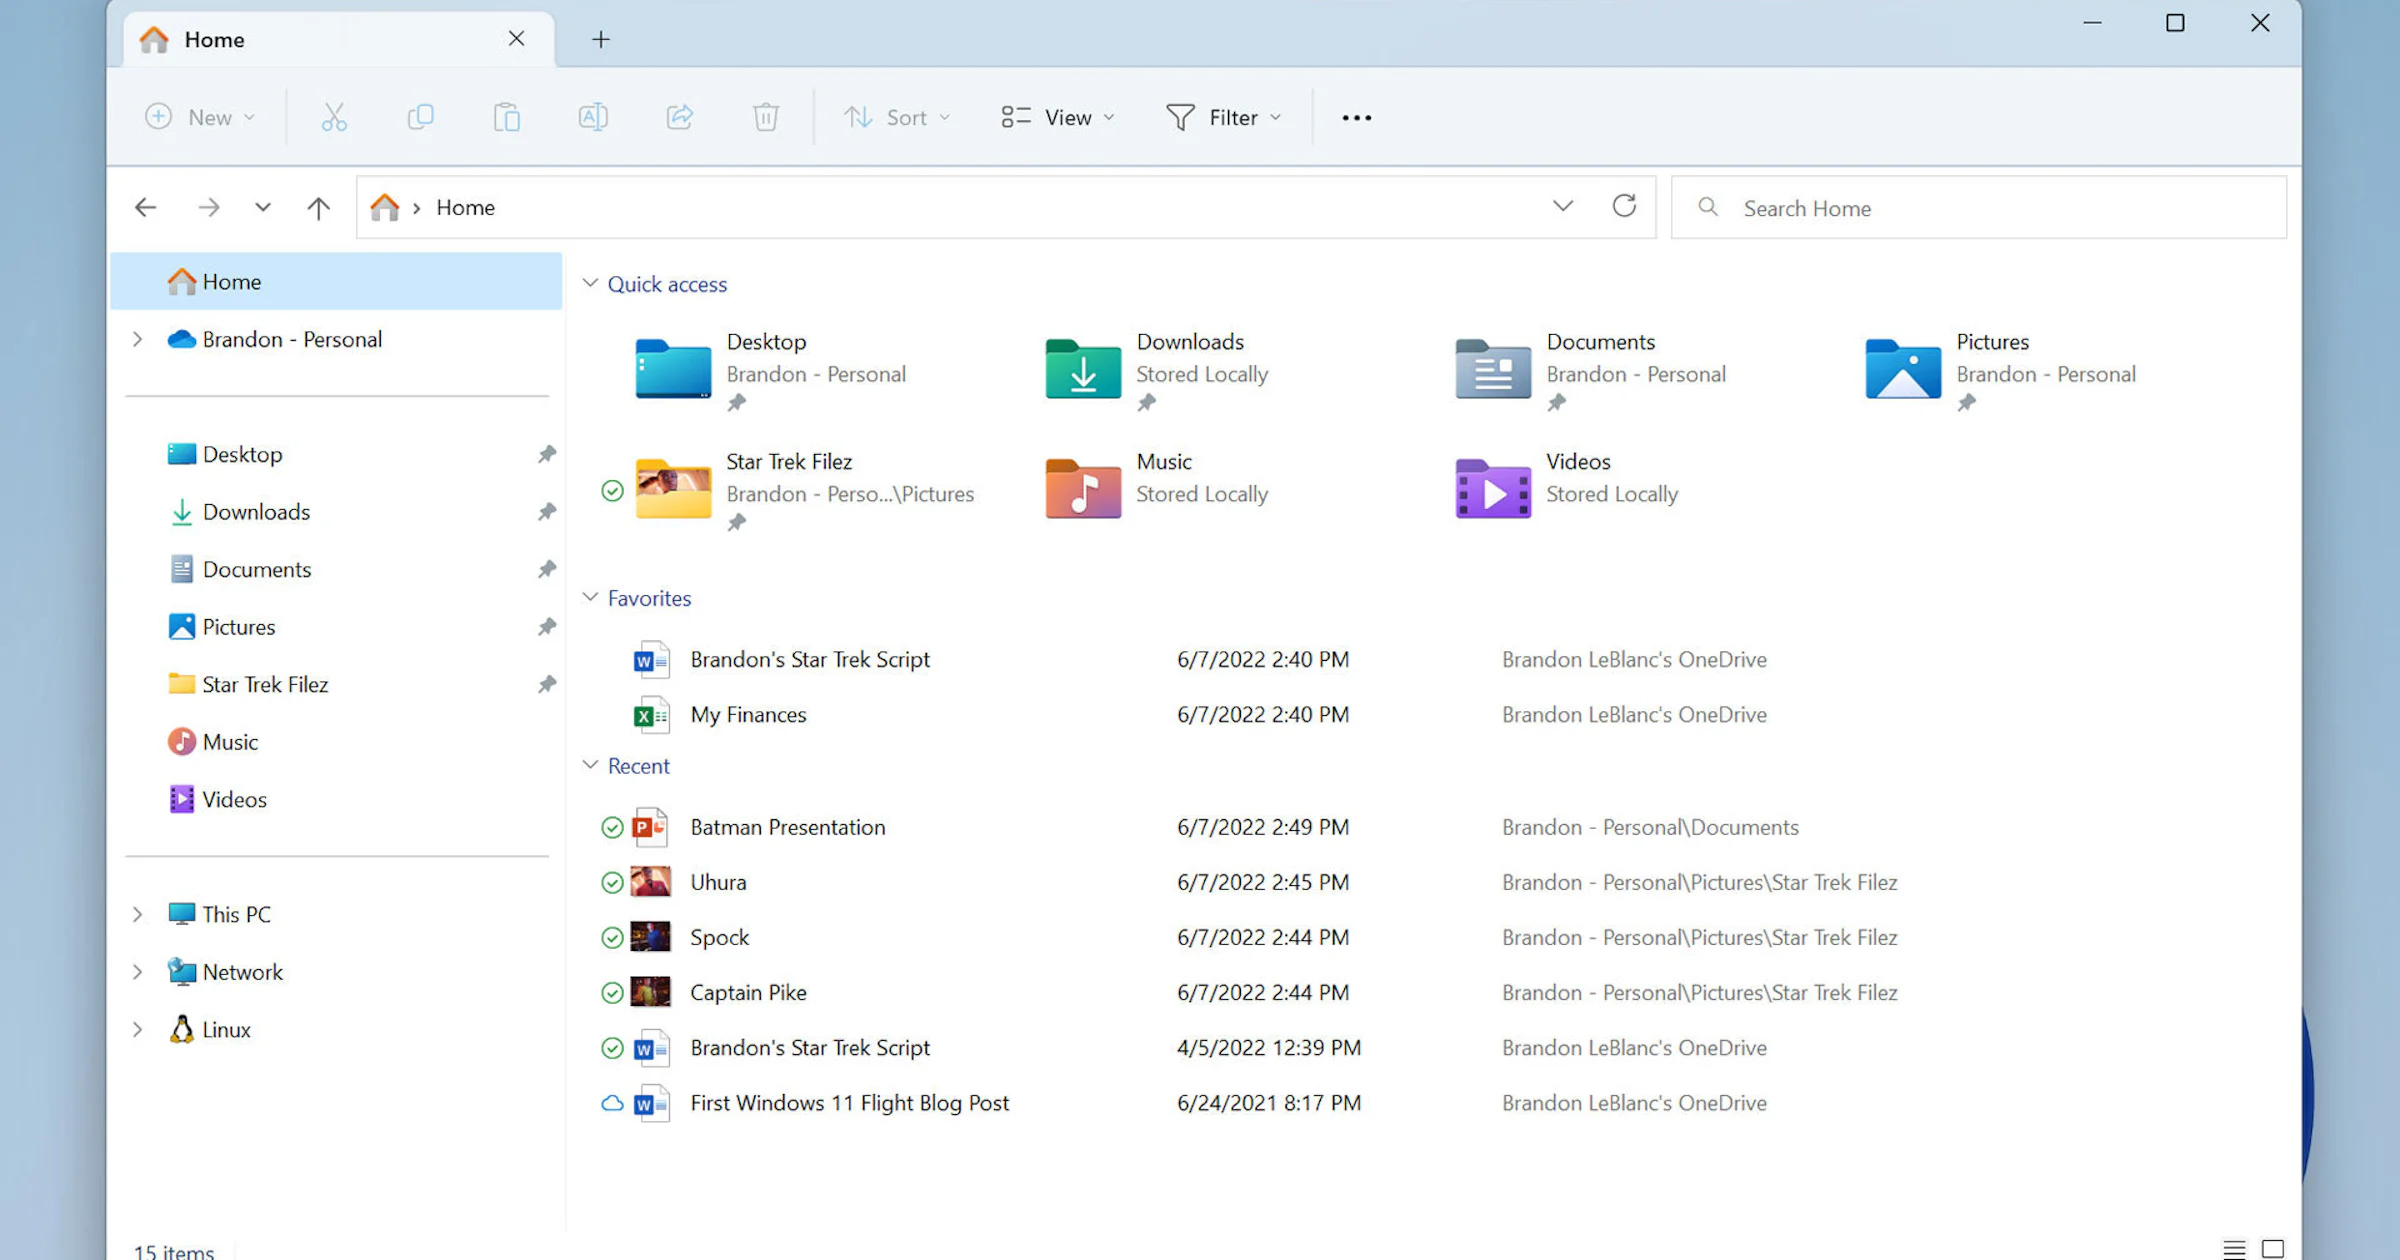Expand the Network tree node

point(138,972)
